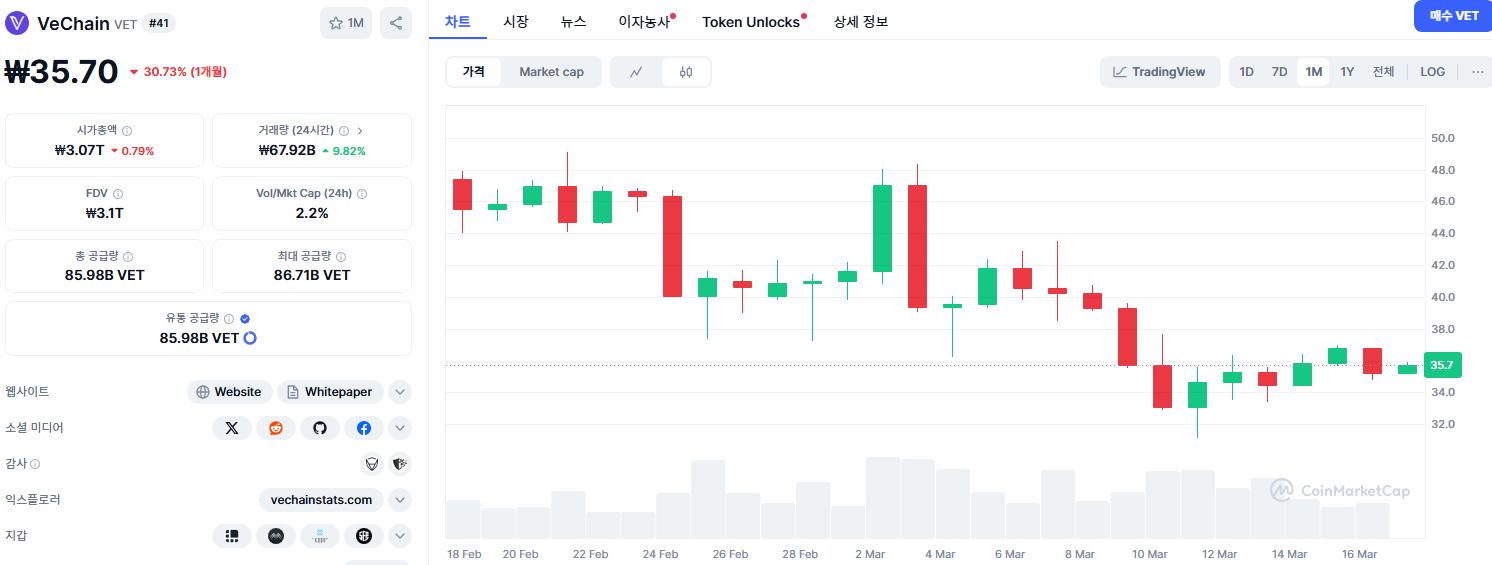Viewport: 1492px width, 565px height.
Task: Open VeChain's X (Twitter) profile
Action: [232, 428]
